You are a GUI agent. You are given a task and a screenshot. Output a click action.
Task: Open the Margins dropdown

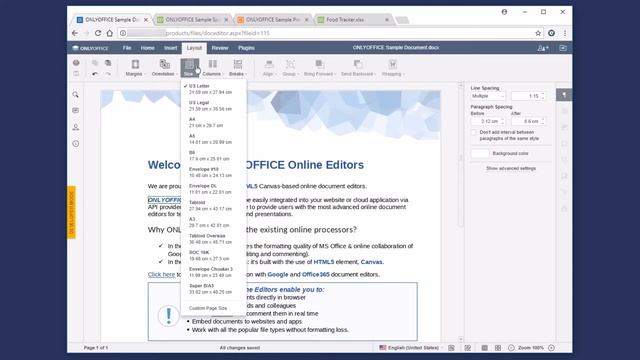(135, 68)
